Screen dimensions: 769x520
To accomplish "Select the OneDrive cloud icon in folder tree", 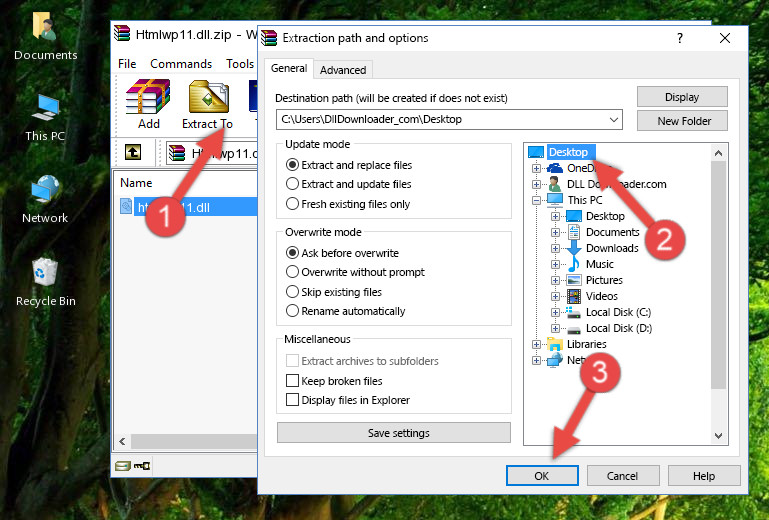I will pyautogui.click(x=555, y=168).
